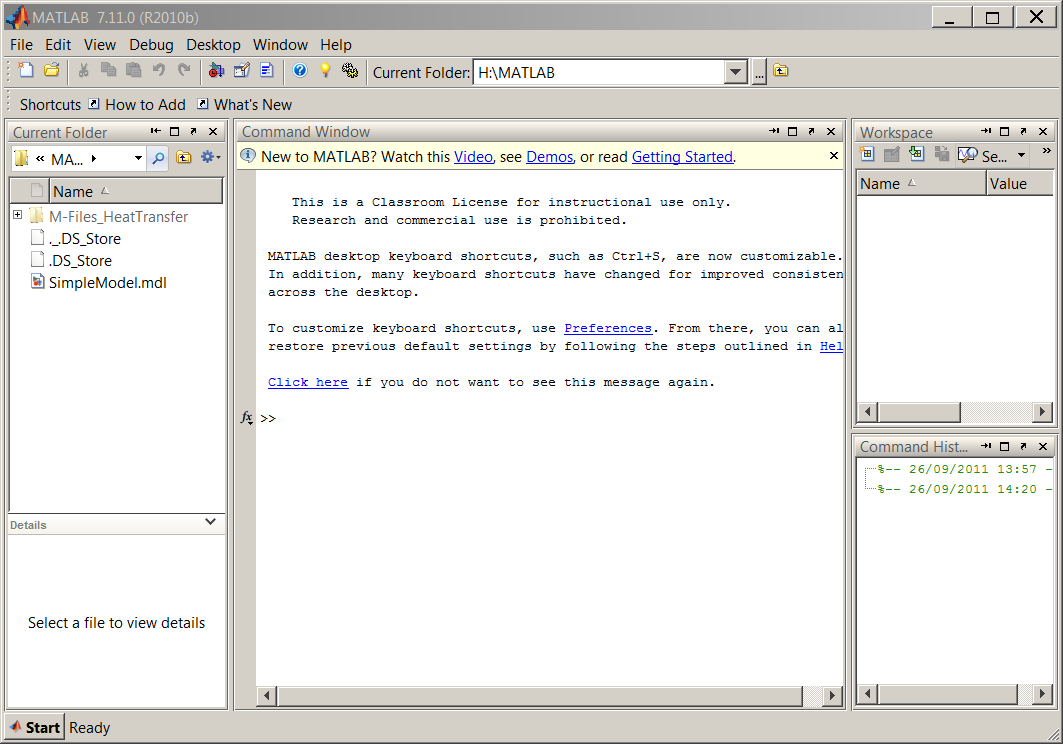The width and height of the screenshot is (1063, 744).
Task: Click the yellow lightbulb toolbar icon
Action: (x=325, y=71)
